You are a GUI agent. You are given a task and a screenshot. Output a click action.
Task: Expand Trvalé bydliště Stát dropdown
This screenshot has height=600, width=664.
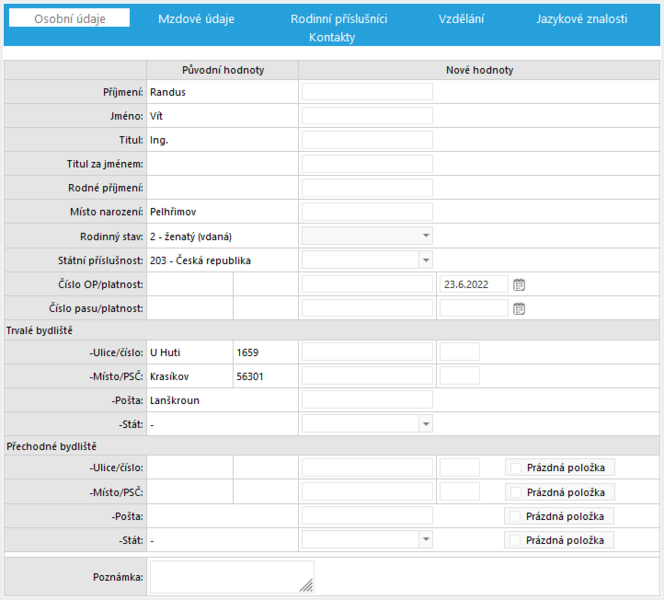426,424
